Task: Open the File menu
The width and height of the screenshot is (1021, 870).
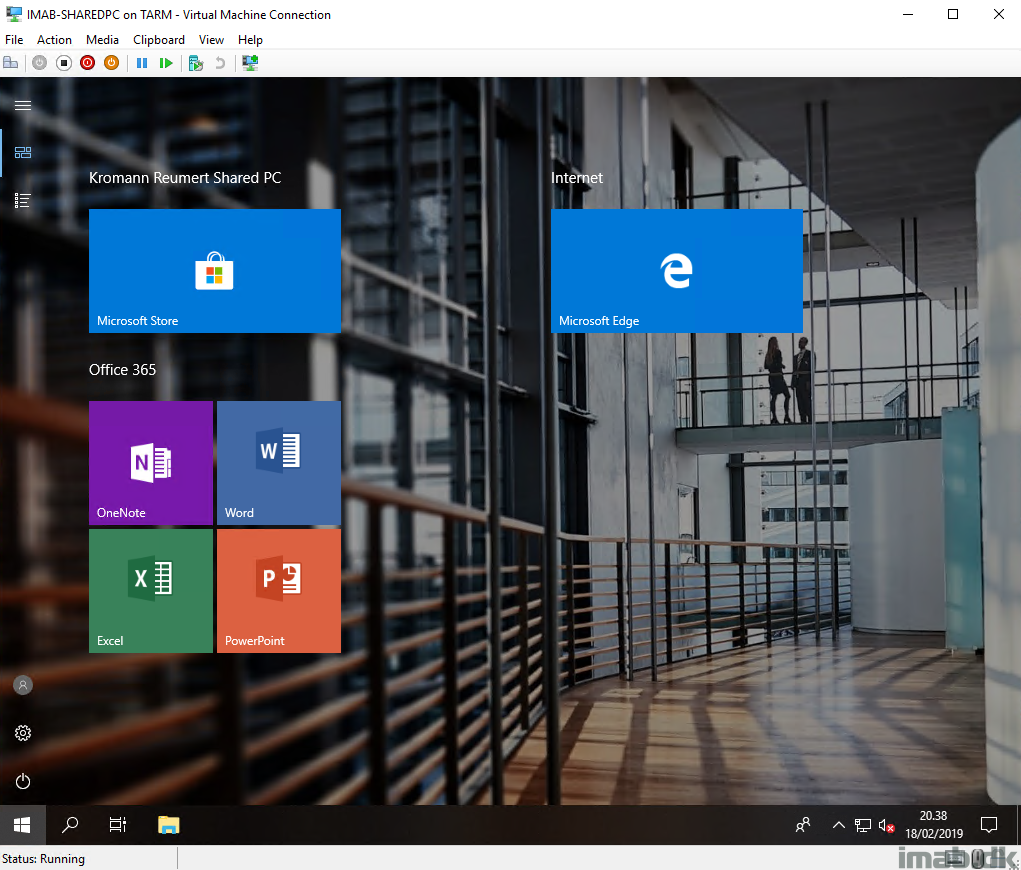Action: click(x=14, y=40)
